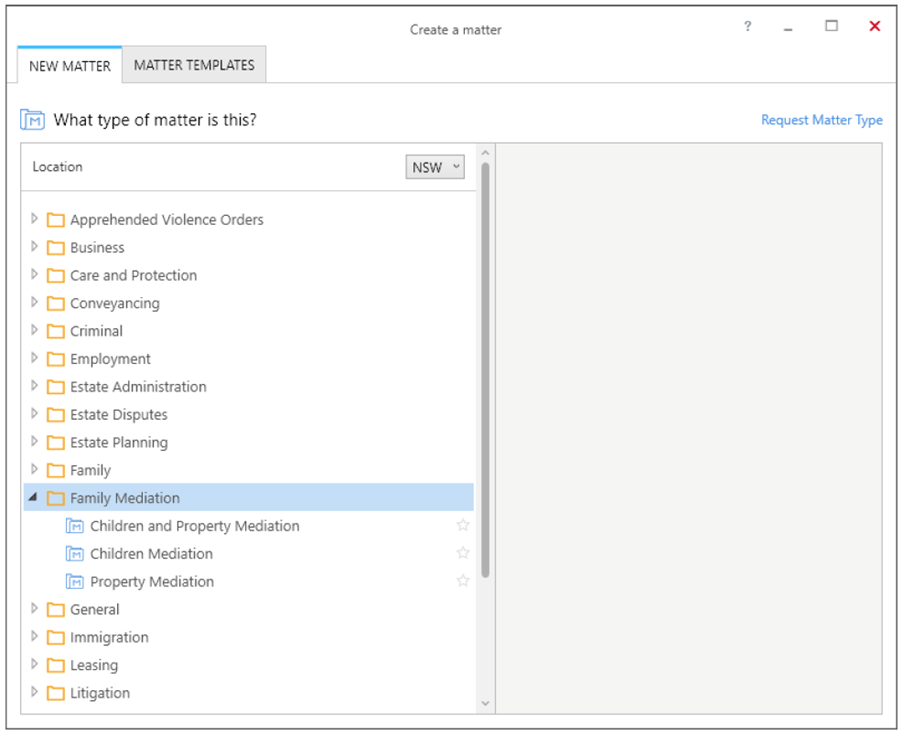
Task: Open the Request Matter Type link
Action: [822, 120]
